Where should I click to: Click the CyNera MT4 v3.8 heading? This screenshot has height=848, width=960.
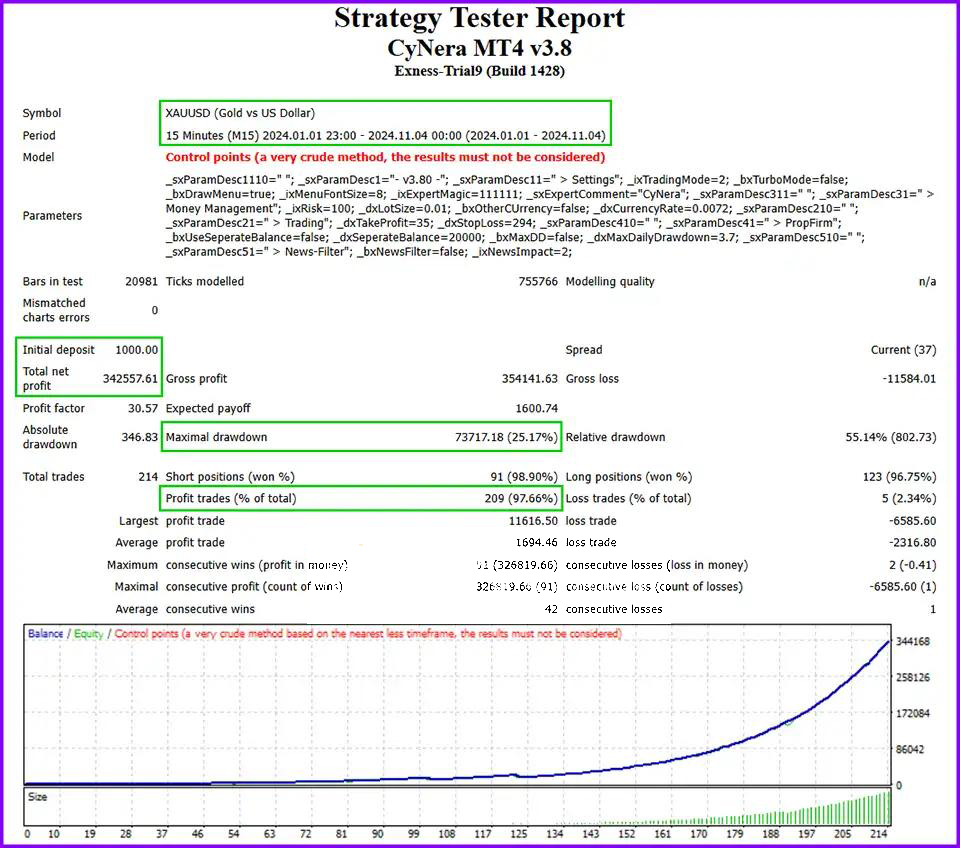coord(480,48)
